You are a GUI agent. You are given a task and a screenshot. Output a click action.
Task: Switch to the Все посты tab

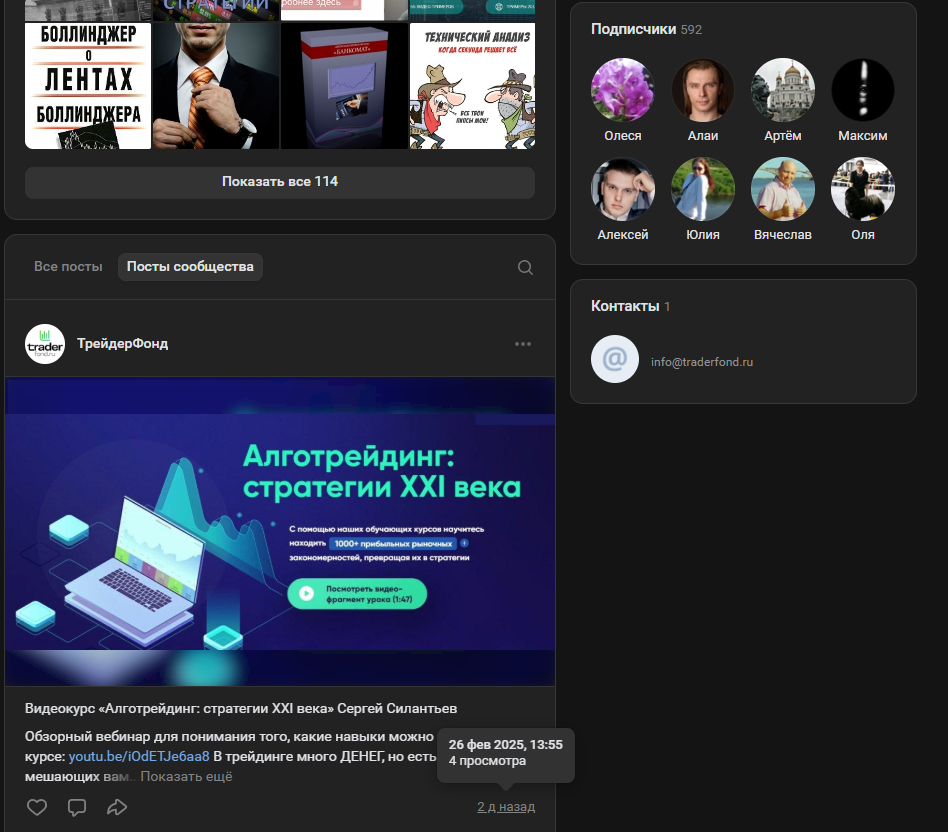[x=68, y=267]
